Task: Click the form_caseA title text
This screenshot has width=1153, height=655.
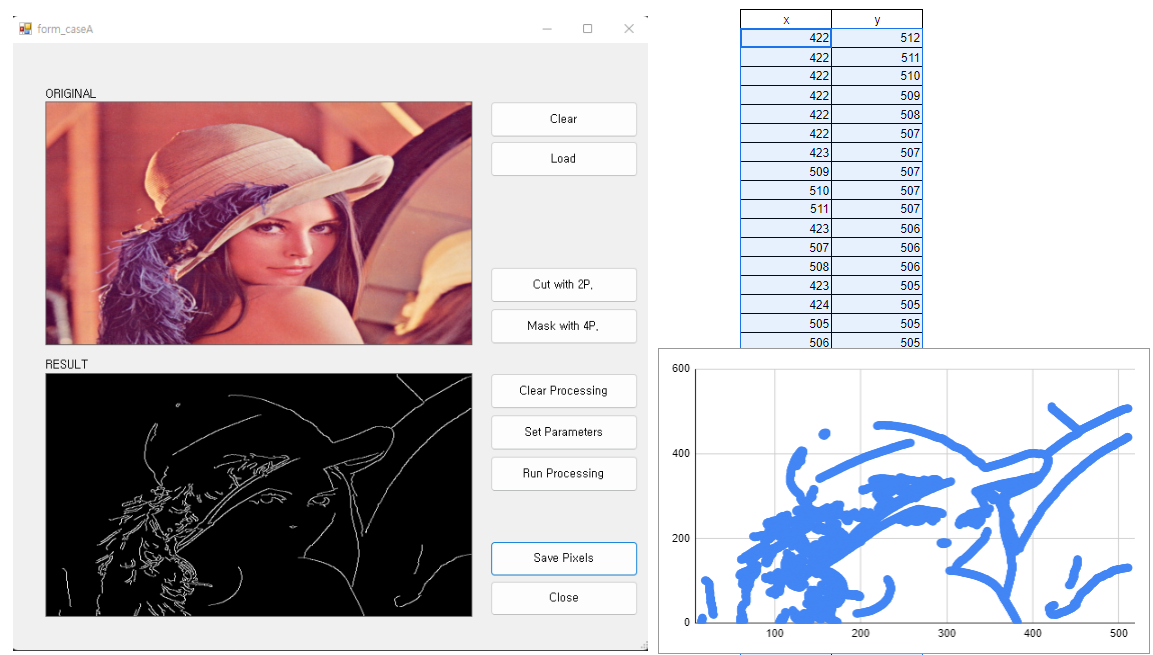Action: (x=65, y=29)
